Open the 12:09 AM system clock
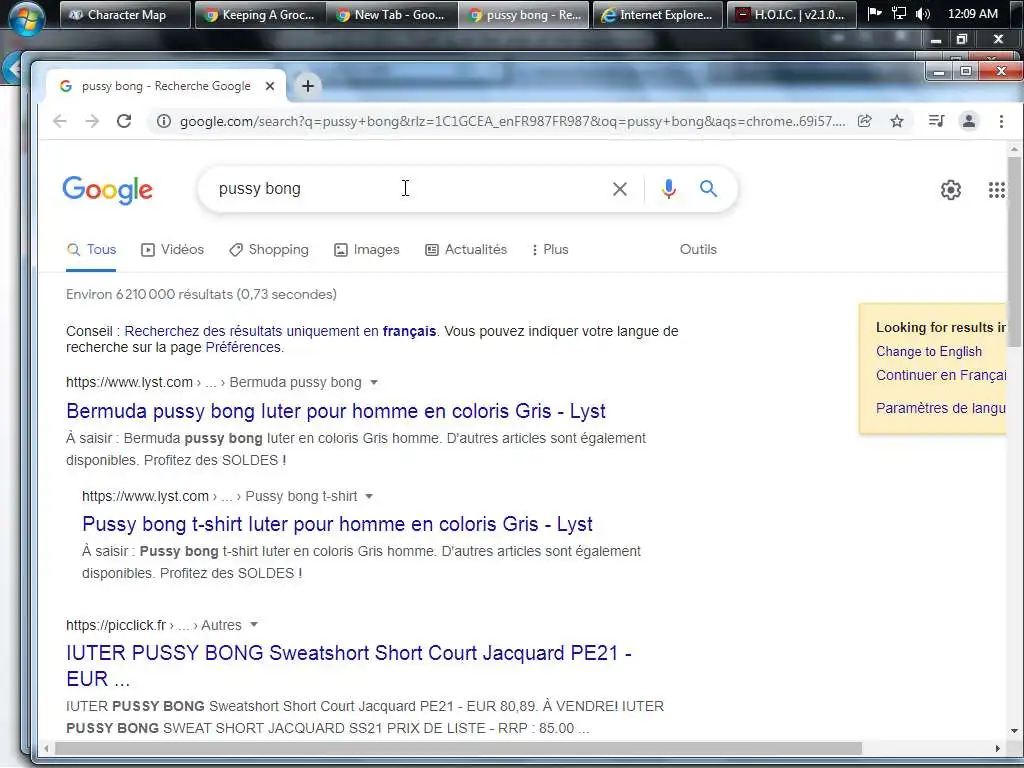 click(972, 14)
